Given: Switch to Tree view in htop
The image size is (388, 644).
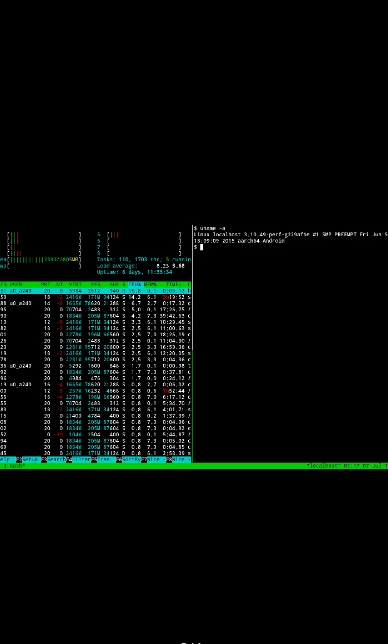Looking at the screenshot, I should click(x=106, y=459).
